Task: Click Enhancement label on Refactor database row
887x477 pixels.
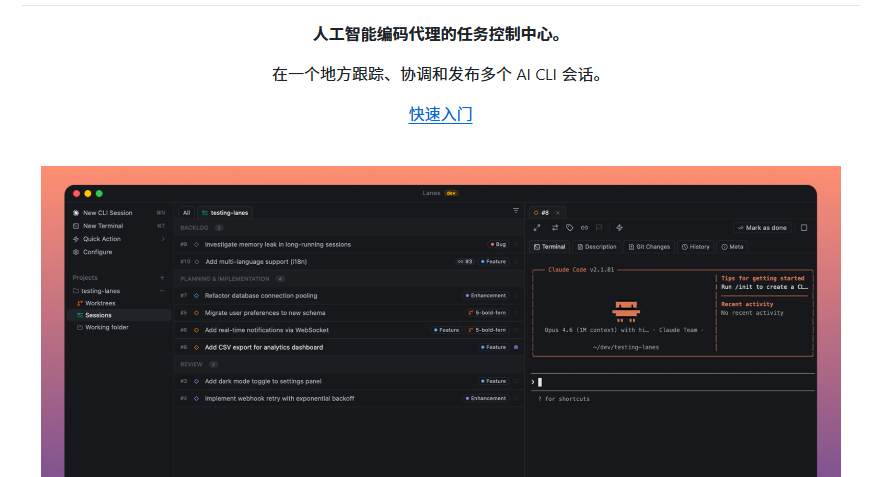Action: [x=486, y=295]
